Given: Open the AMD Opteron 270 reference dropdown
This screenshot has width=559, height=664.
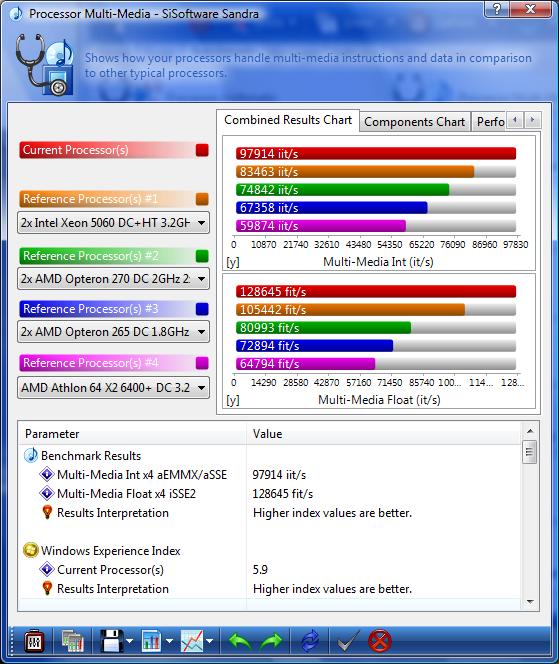Looking at the screenshot, I should pos(113,279).
